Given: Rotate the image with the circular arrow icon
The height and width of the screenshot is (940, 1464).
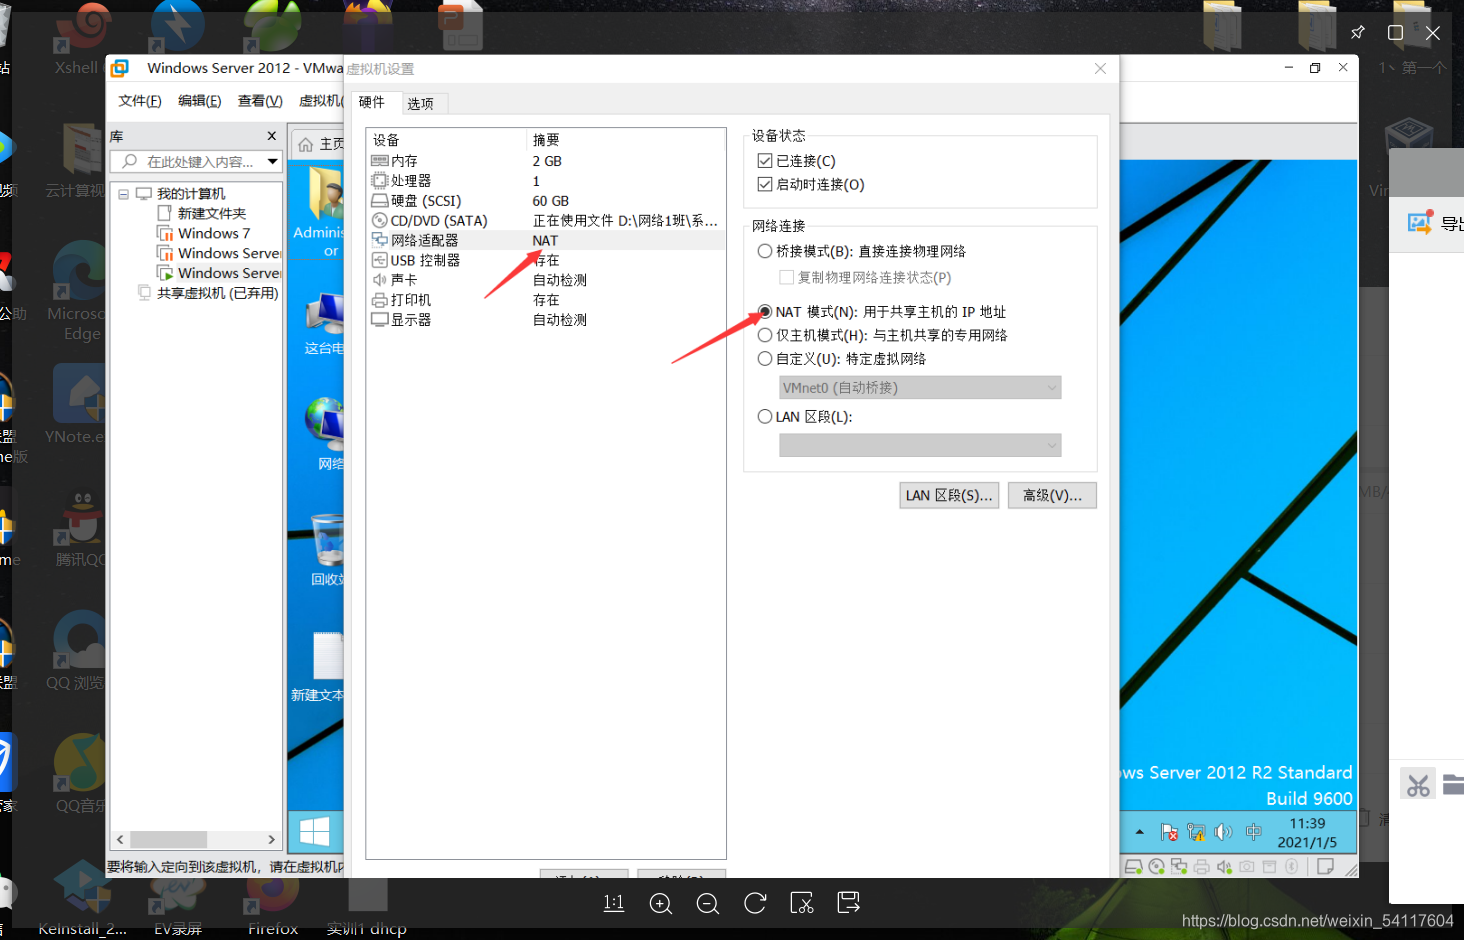Looking at the screenshot, I should coord(755,903).
